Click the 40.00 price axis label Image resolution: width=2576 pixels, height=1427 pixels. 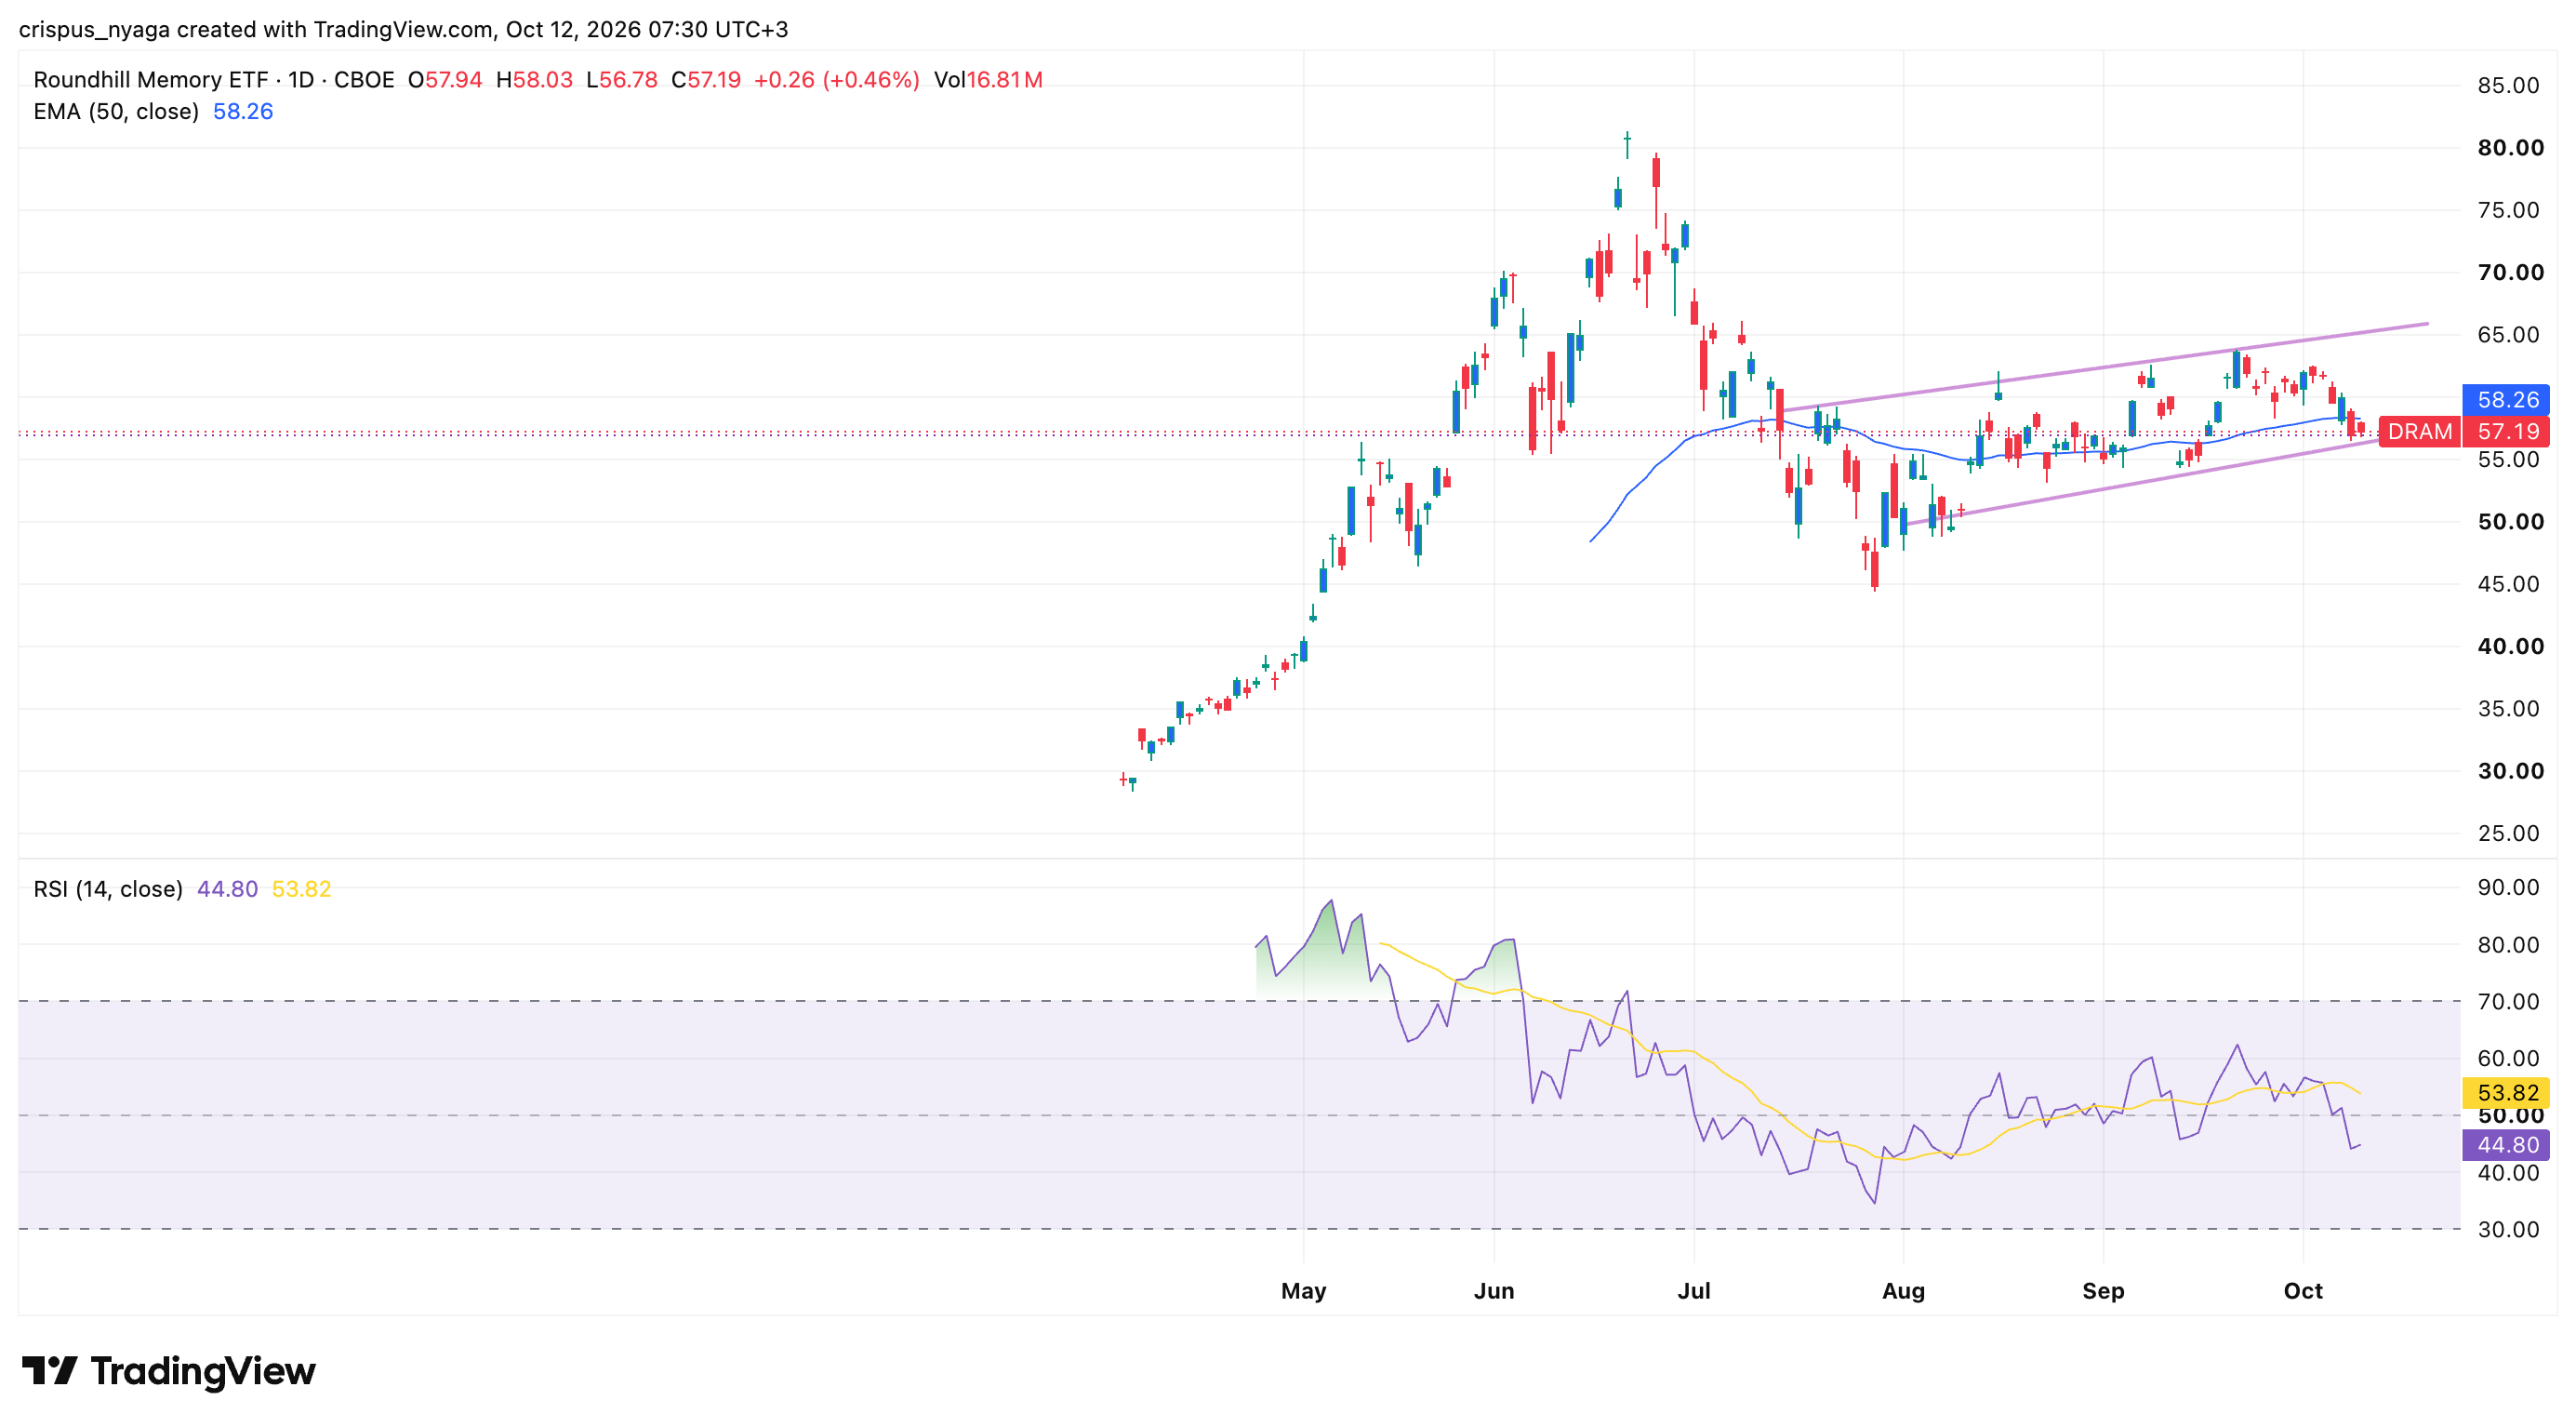(x=2510, y=646)
